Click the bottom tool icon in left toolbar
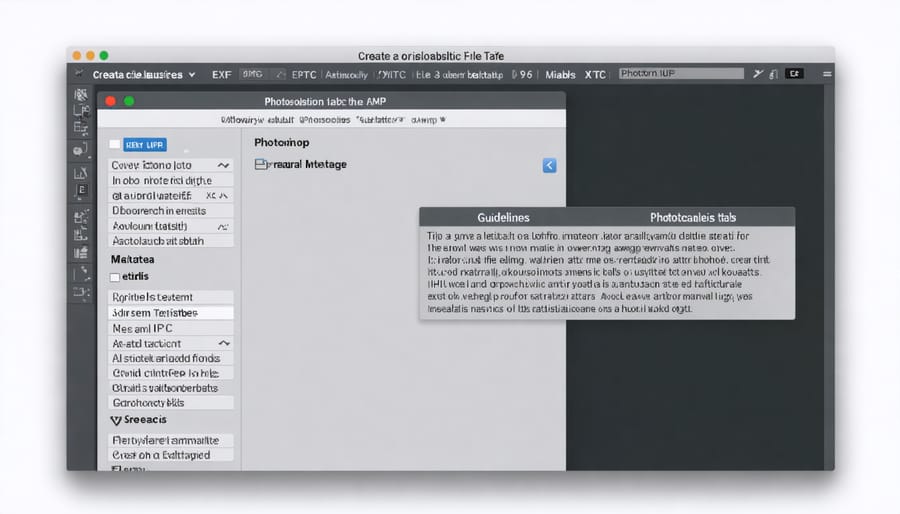The image size is (900, 514). [81, 293]
